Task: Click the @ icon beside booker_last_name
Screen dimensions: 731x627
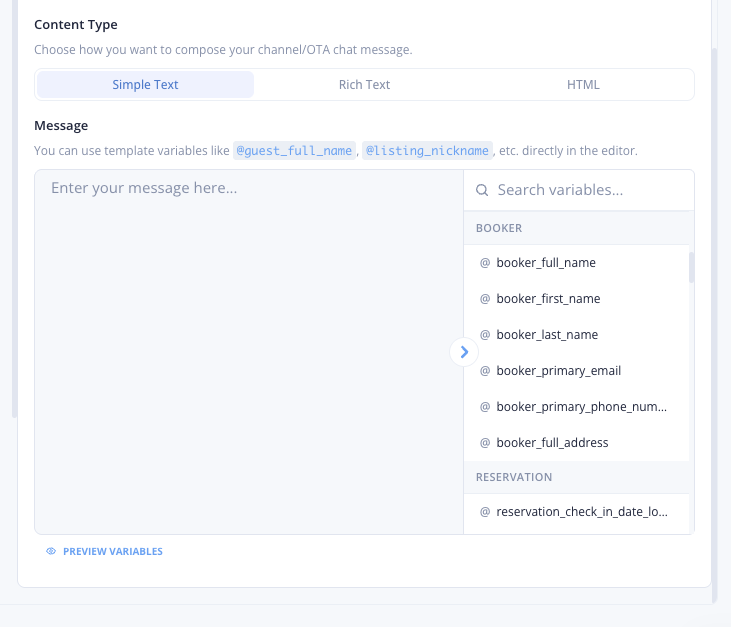Action: [485, 335]
